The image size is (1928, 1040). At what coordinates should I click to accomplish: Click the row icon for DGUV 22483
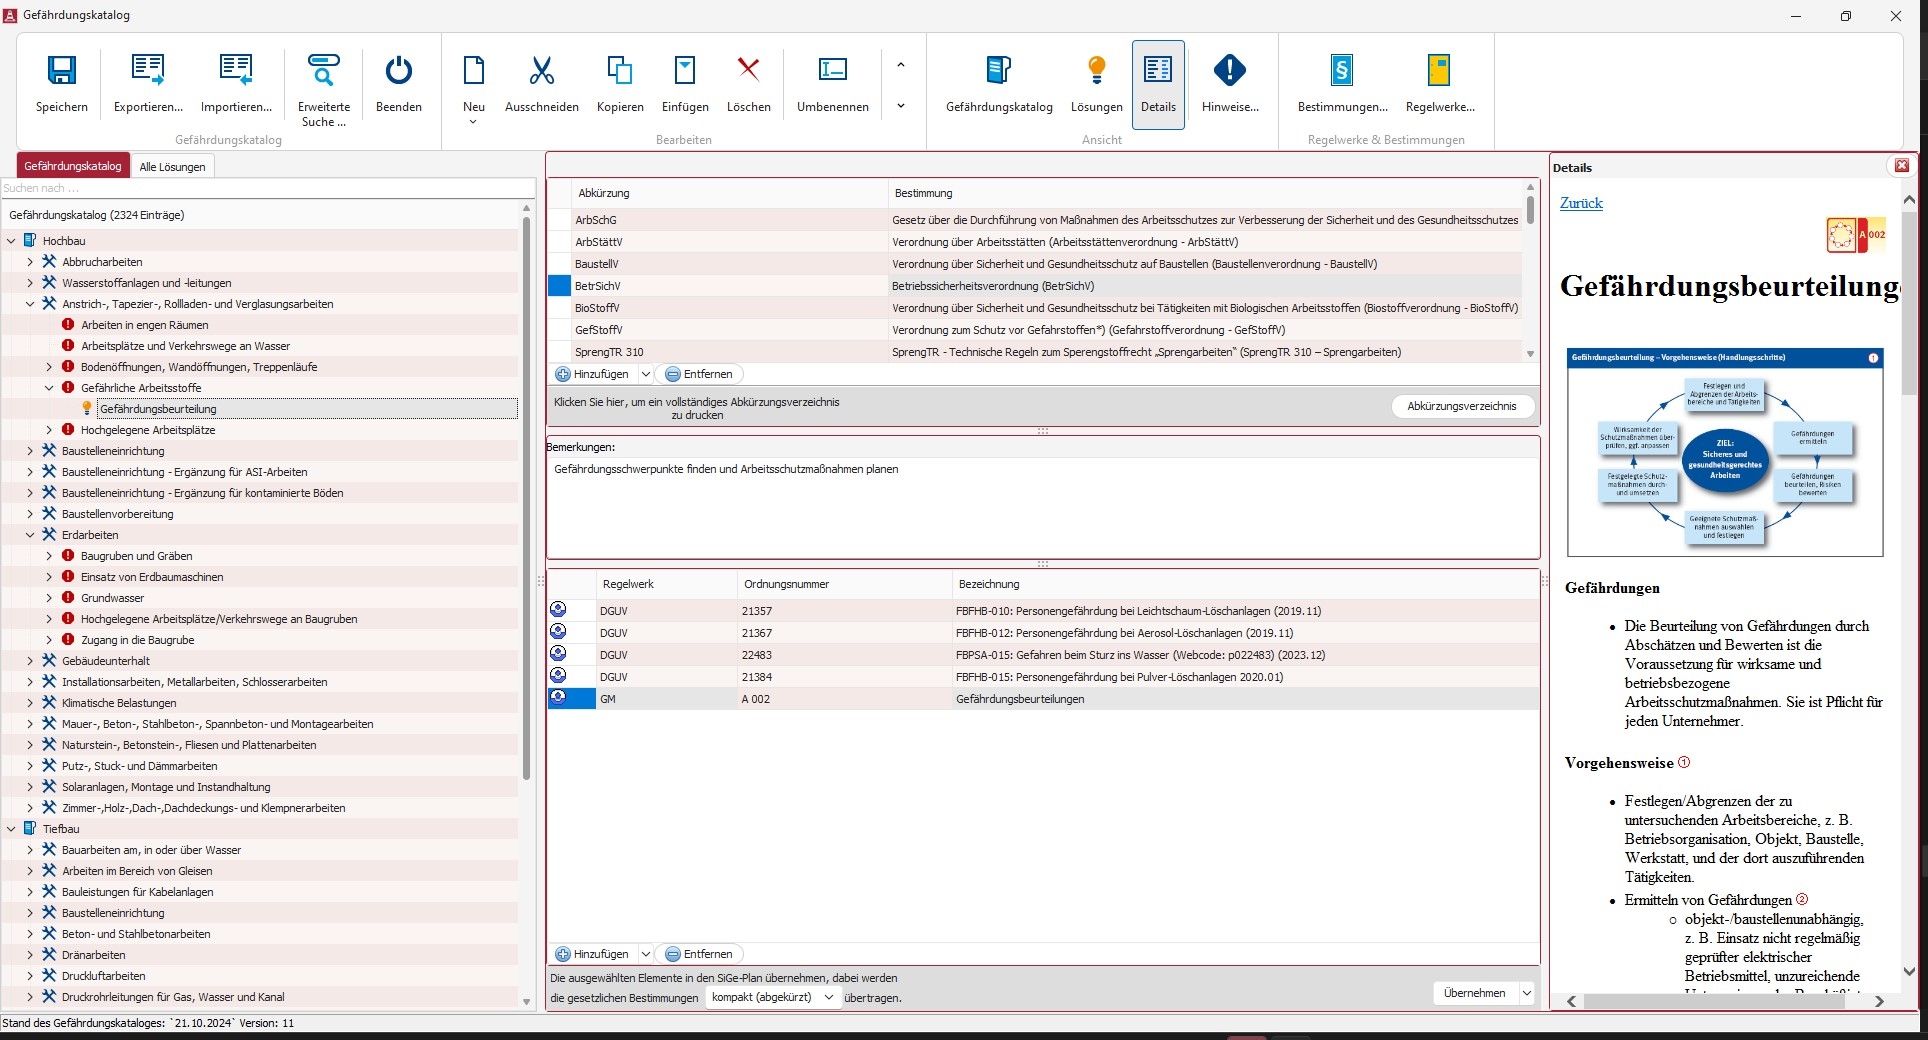point(558,654)
